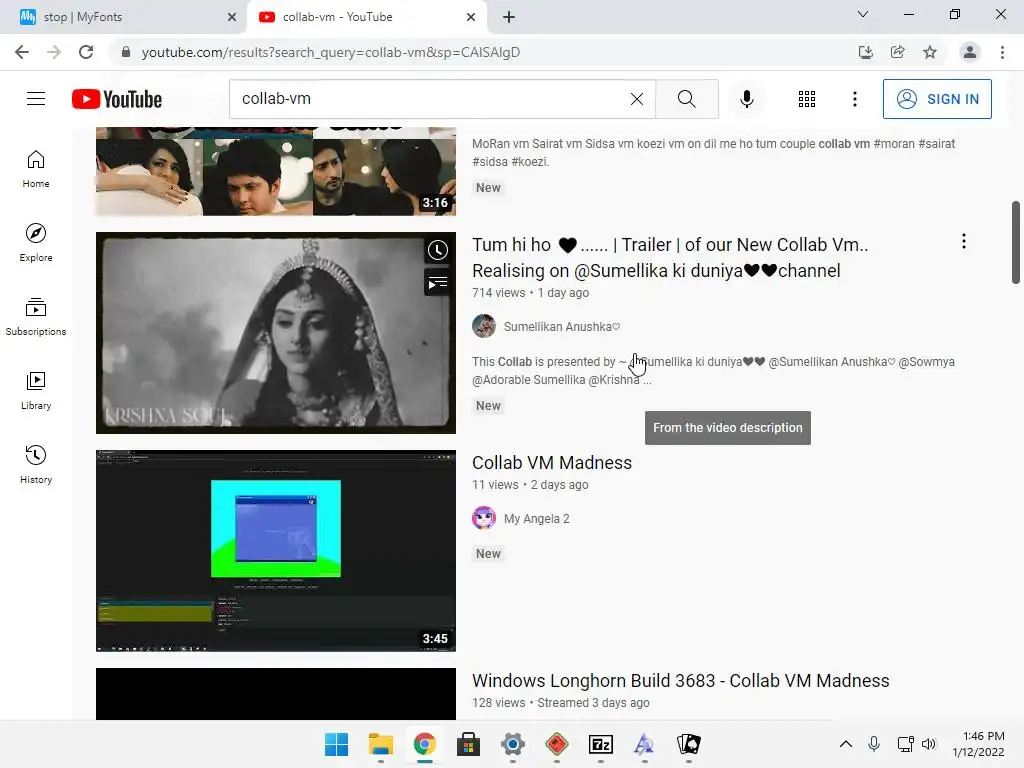Start voice search with the microphone icon

746,99
